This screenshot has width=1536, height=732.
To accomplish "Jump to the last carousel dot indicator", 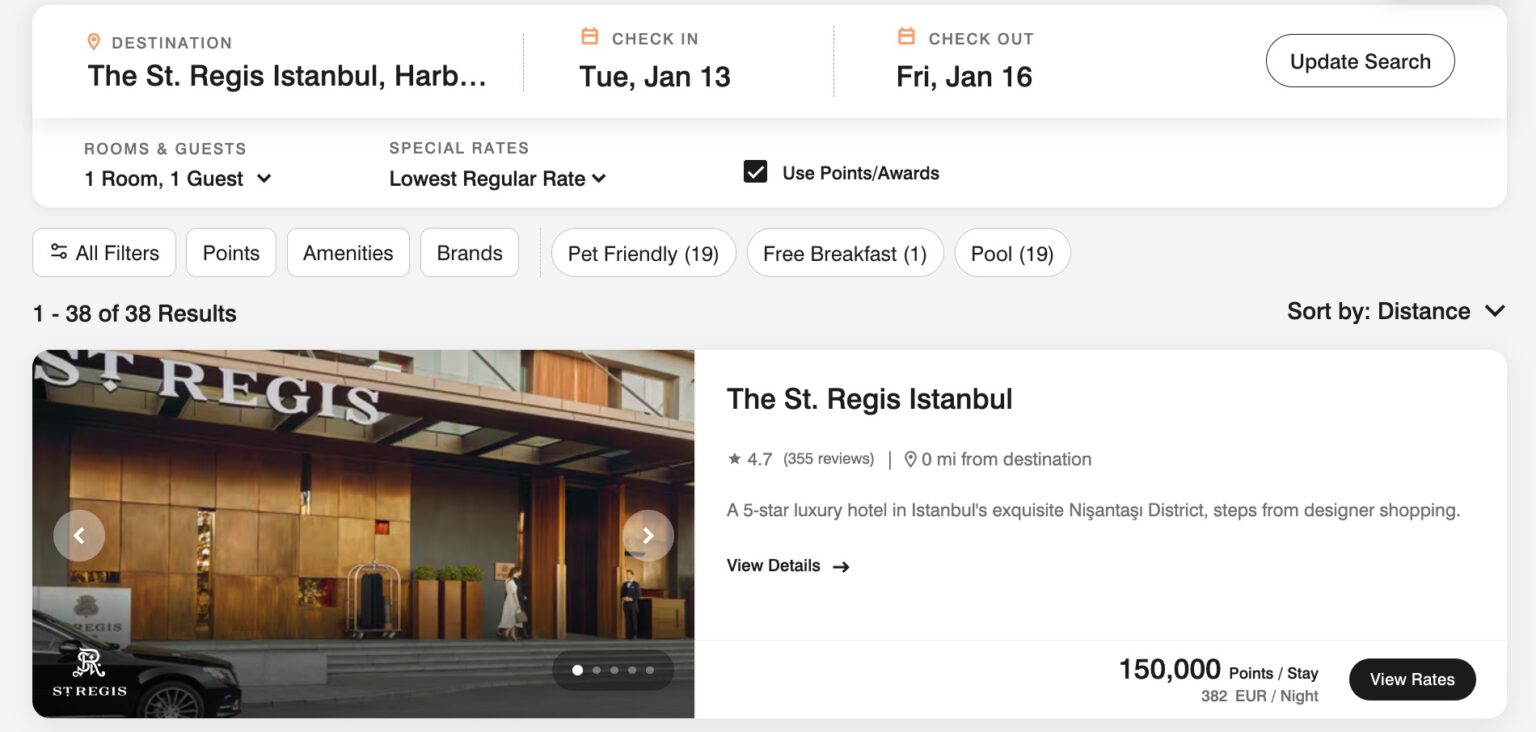I will 651,670.
